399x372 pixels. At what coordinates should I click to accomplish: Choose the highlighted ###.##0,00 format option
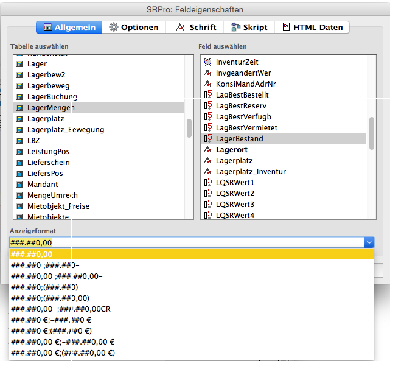(x=192, y=254)
